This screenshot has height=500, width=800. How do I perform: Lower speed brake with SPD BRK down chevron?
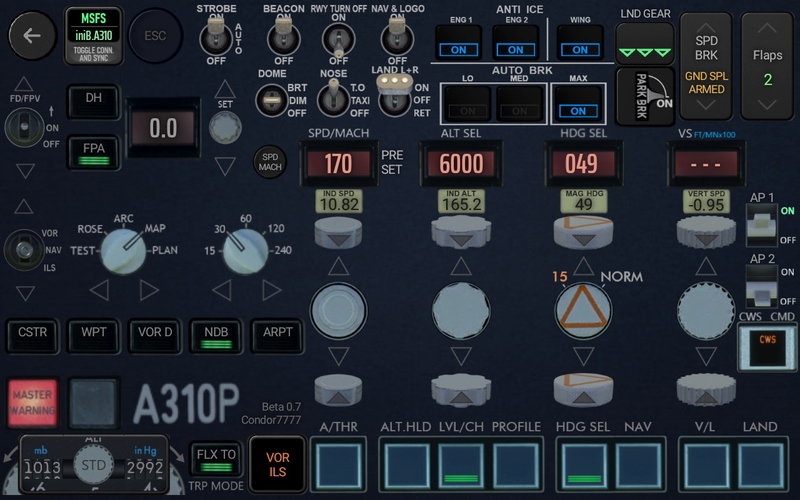[x=706, y=105]
